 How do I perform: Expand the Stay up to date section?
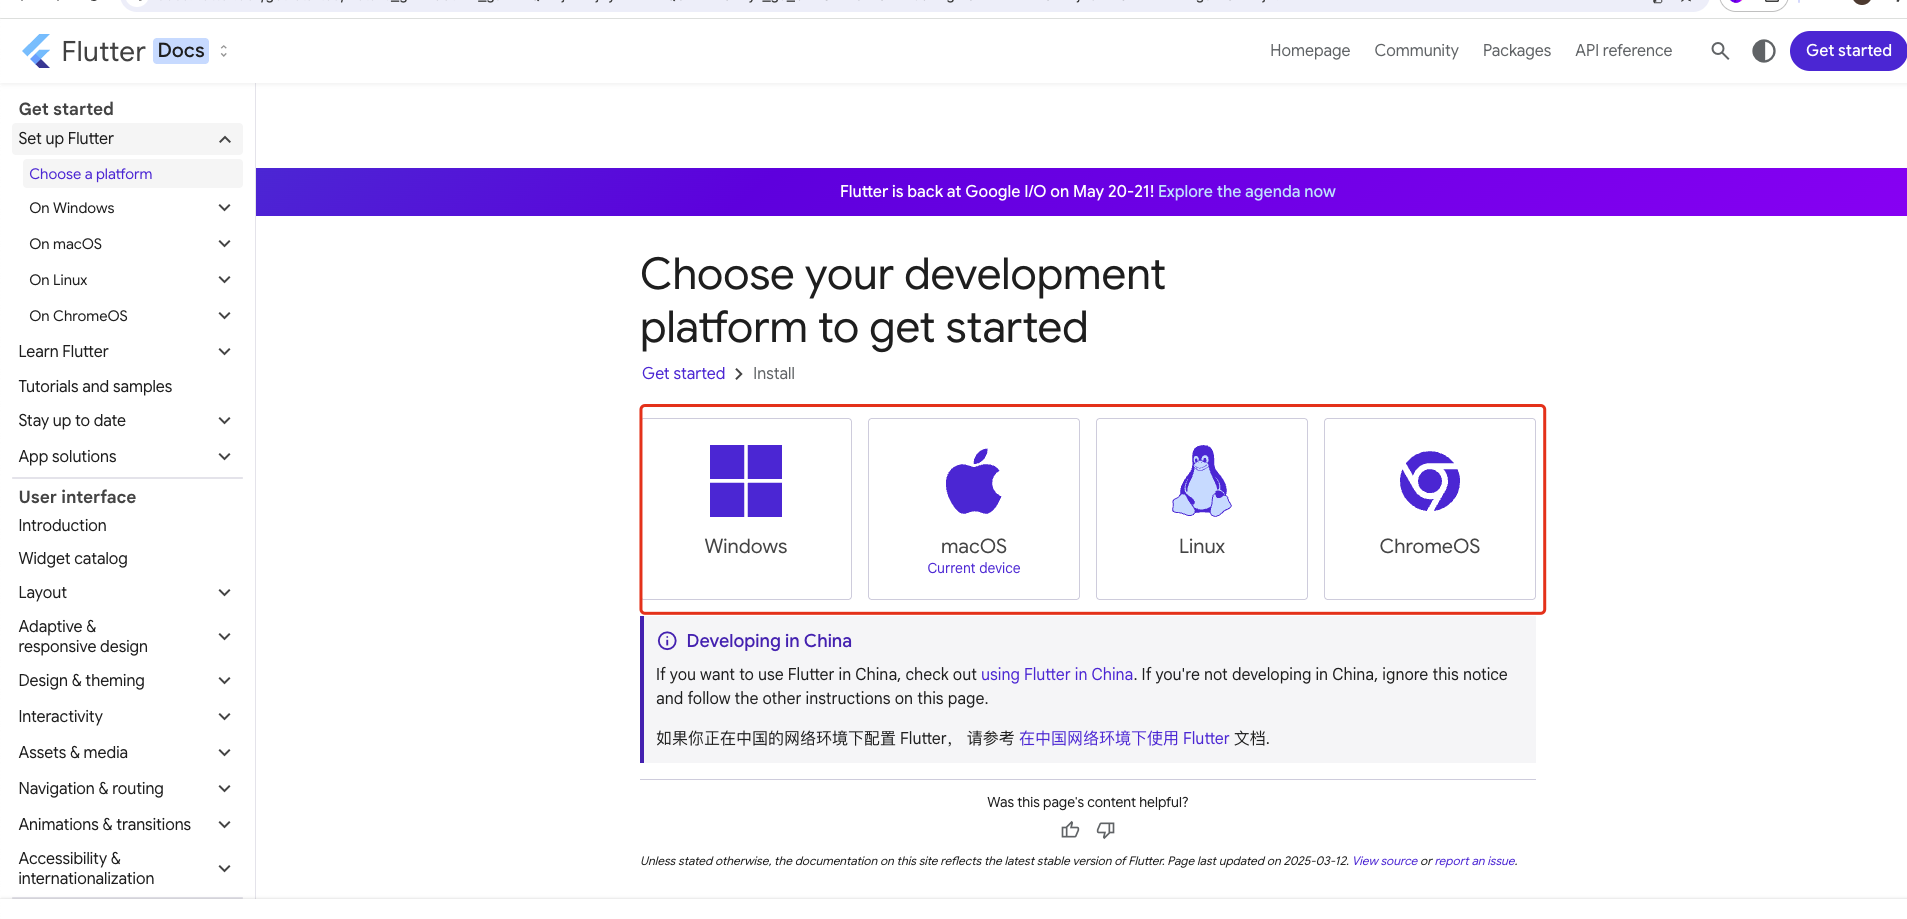[x=225, y=421]
